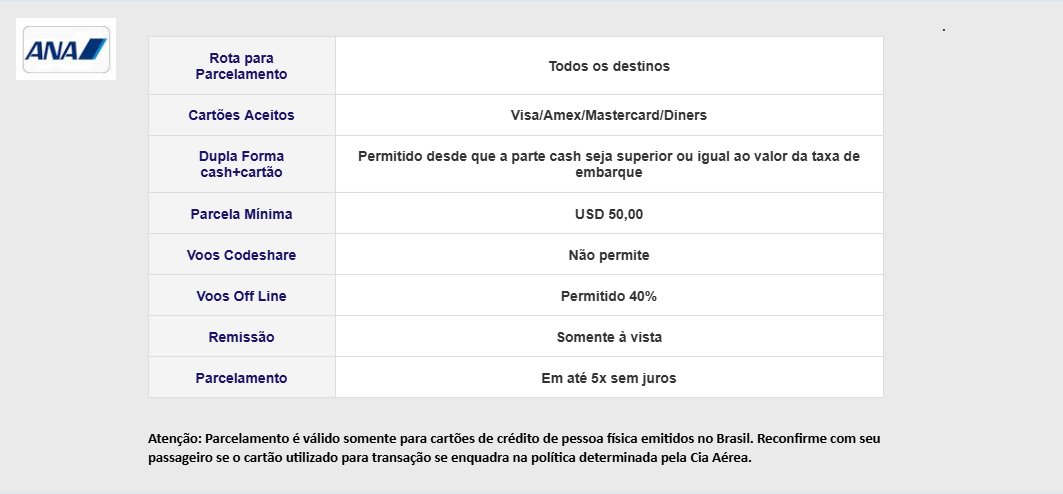The width and height of the screenshot is (1063, 494).
Task: Click the 'Permitido desde que a parte cash' description
Action: tap(609, 164)
